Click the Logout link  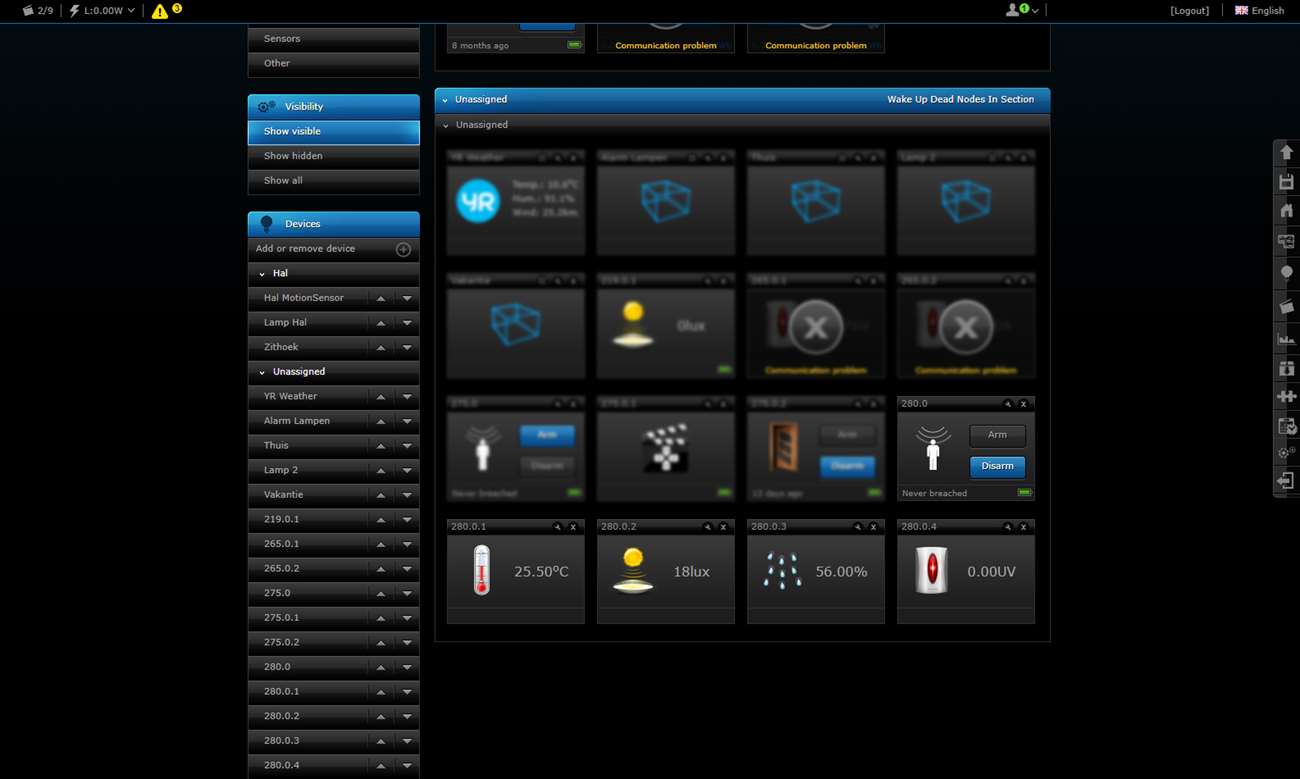[x=1189, y=11]
